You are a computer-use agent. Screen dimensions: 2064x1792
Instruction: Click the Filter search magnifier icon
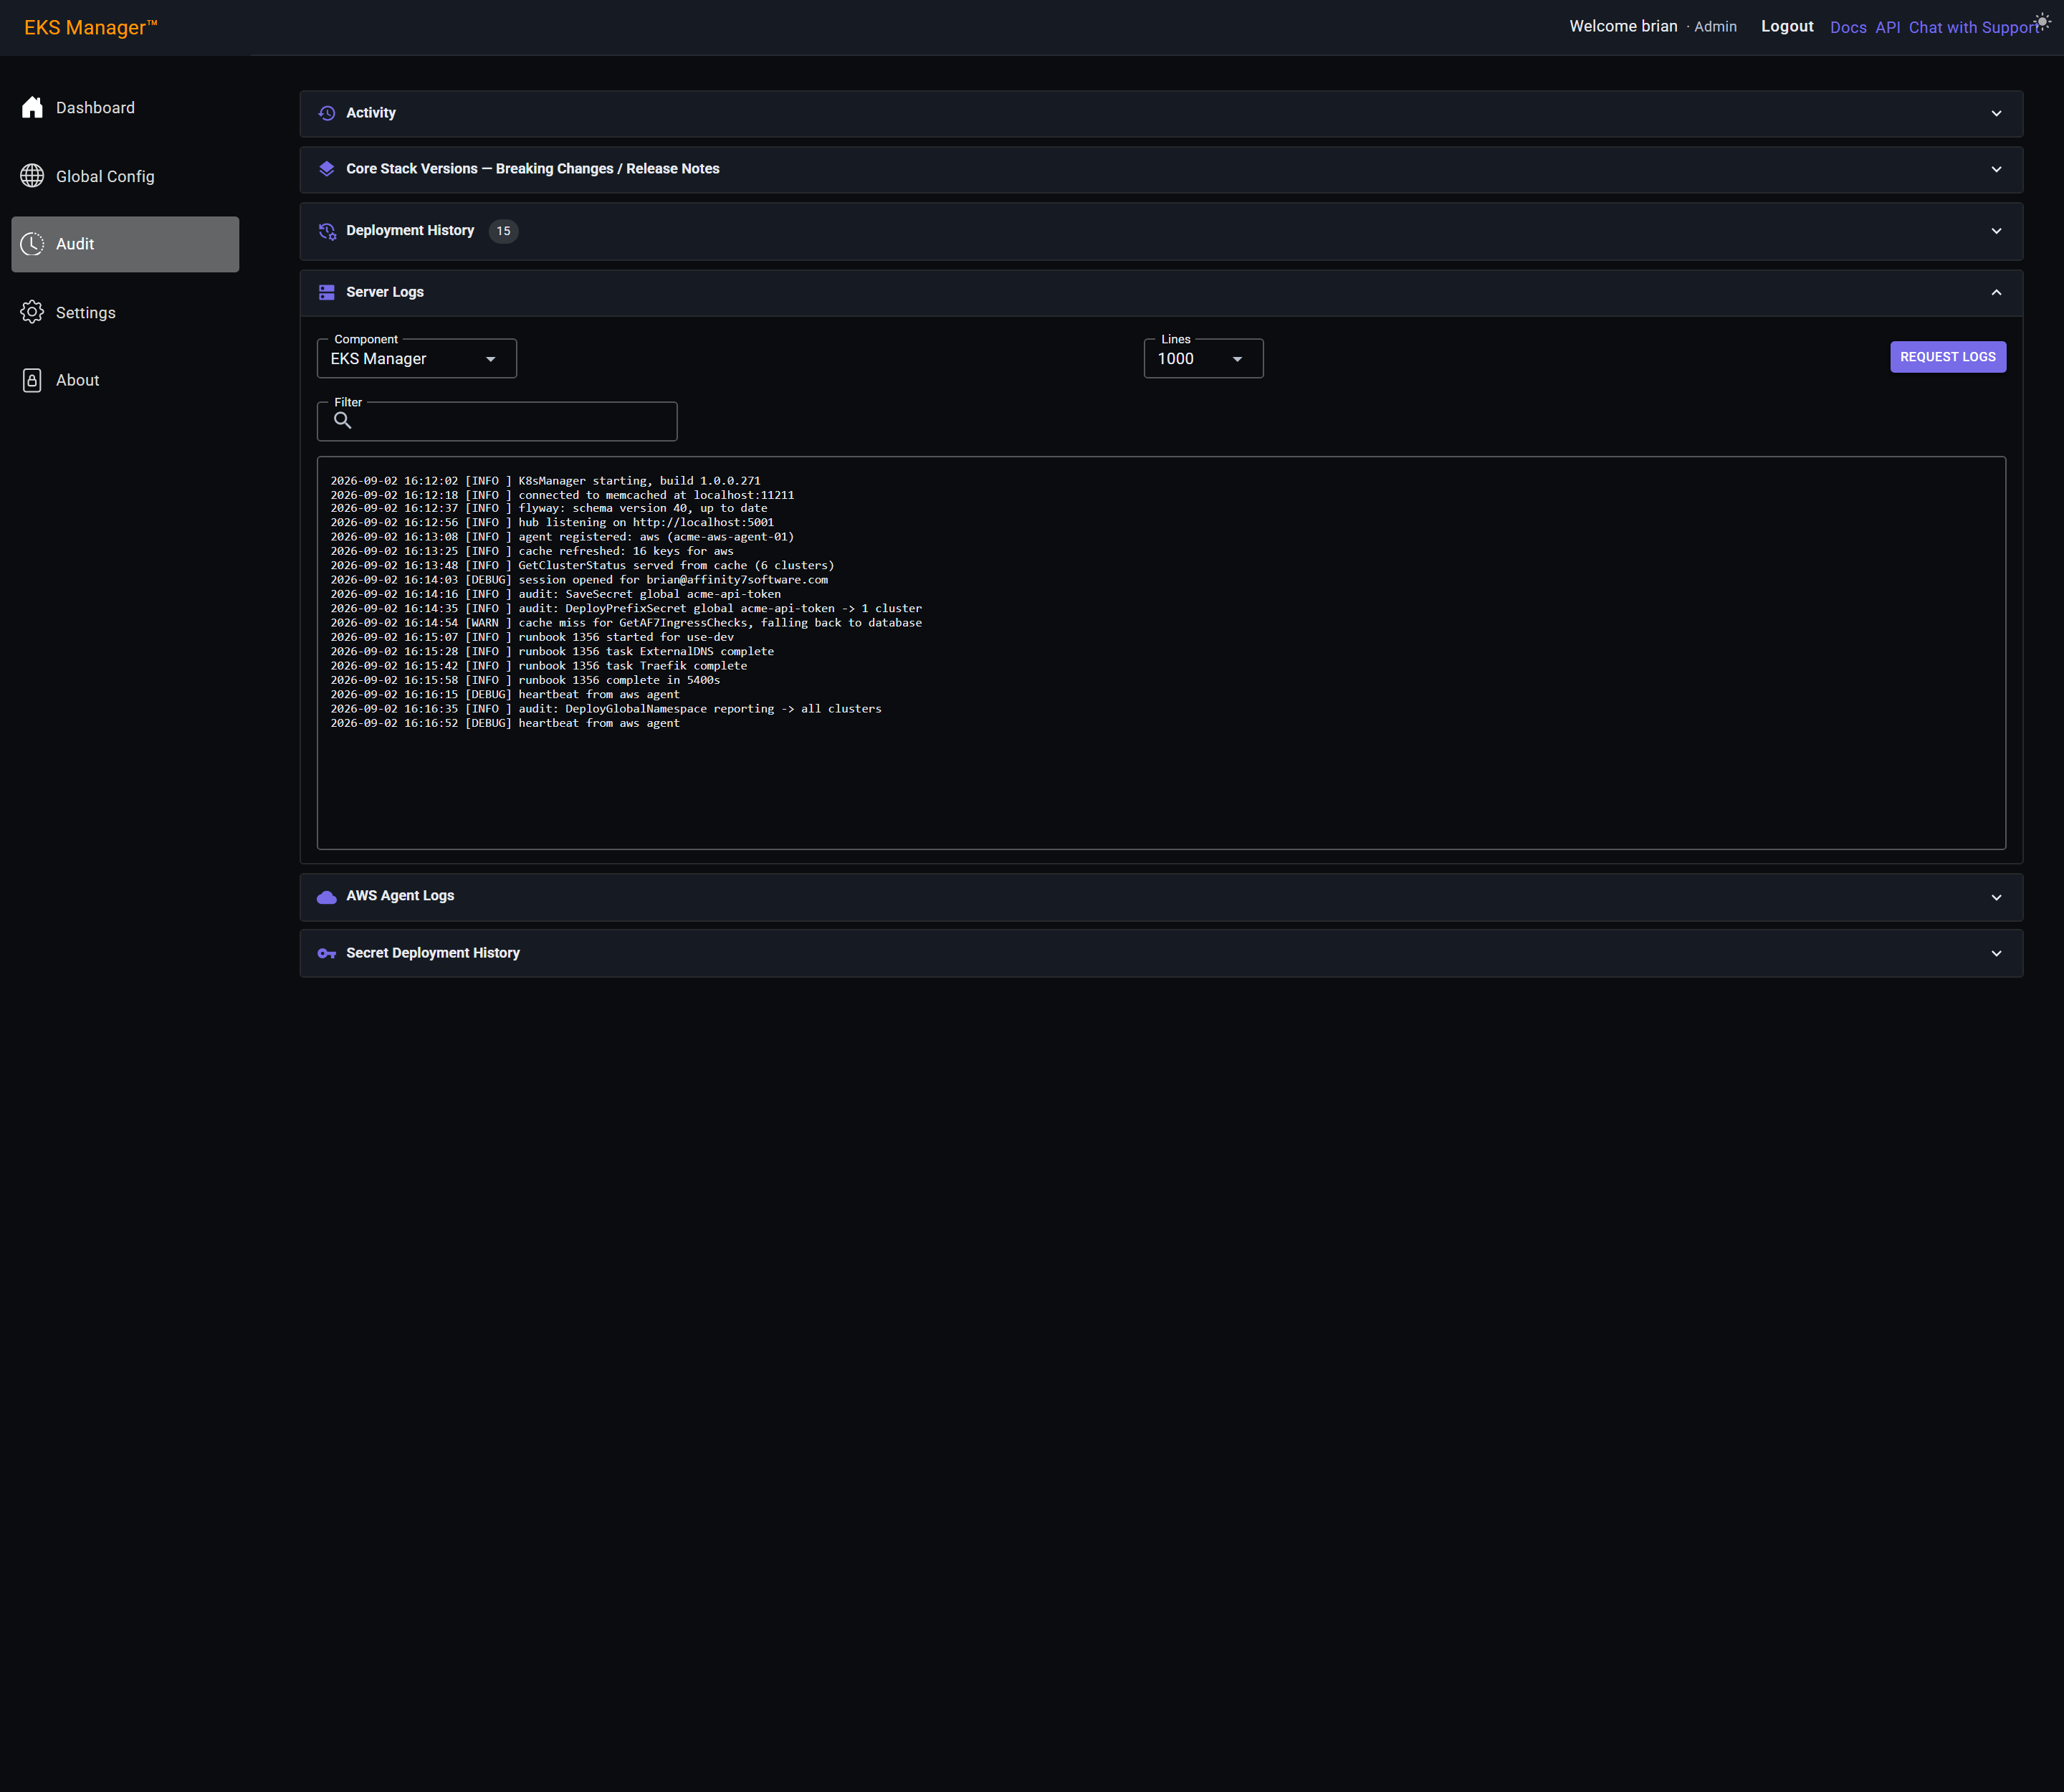[343, 420]
